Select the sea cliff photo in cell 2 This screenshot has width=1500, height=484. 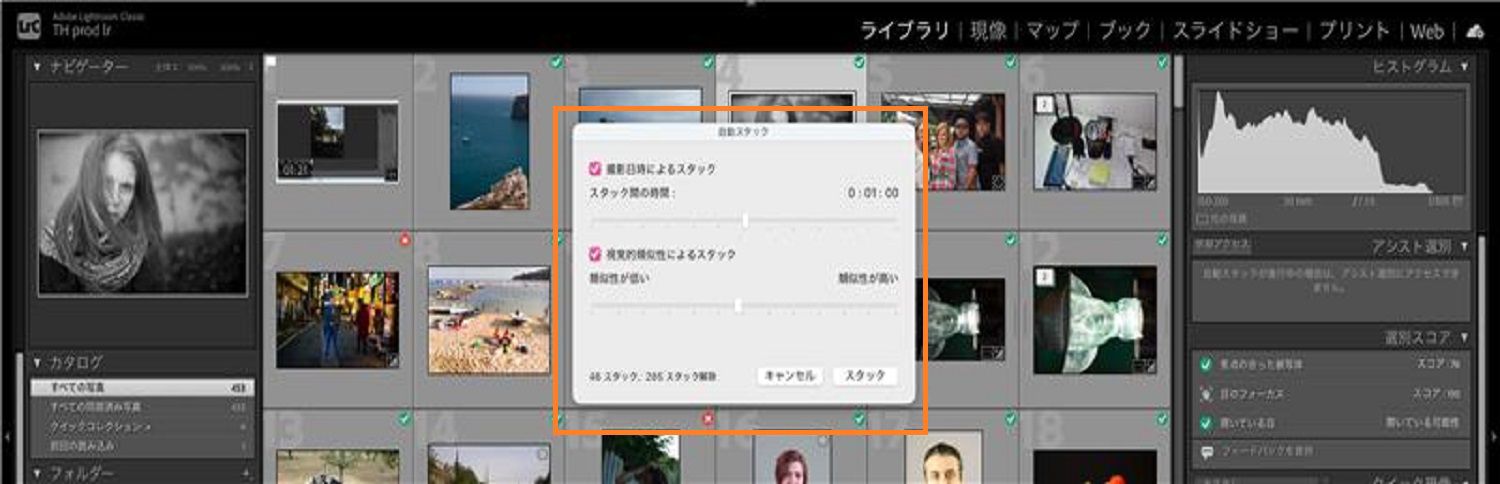click(489, 141)
